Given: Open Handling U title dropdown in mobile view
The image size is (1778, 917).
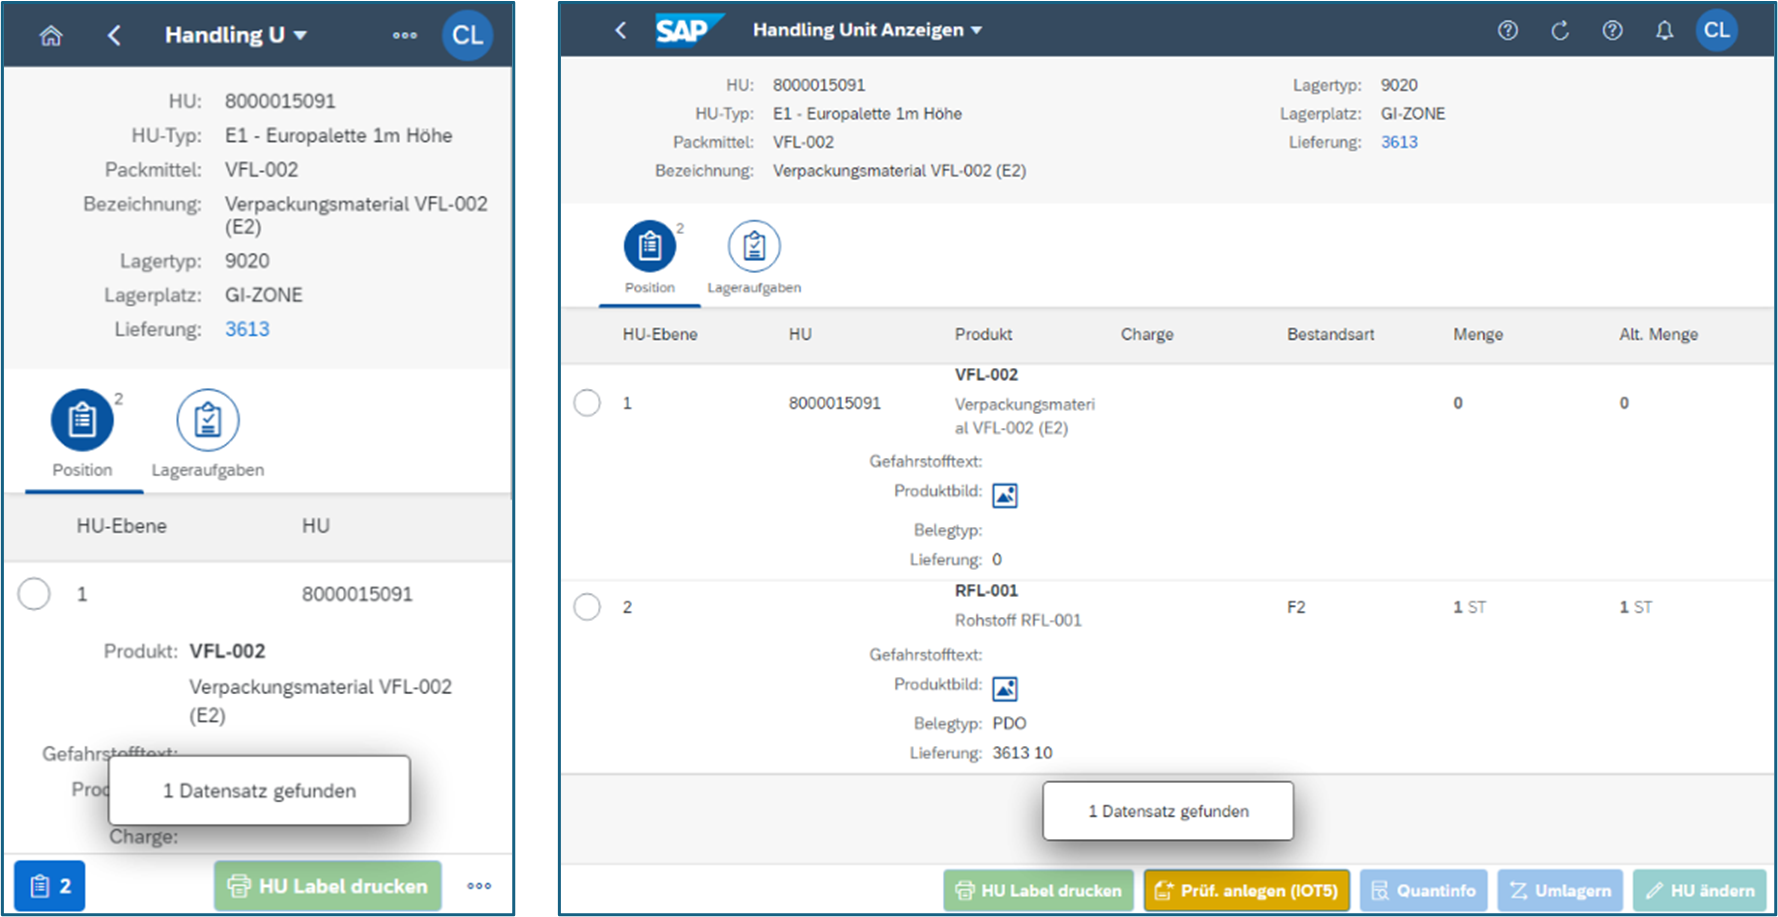Looking at the screenshot, I should pyautogui.click(x=235, y=35).
